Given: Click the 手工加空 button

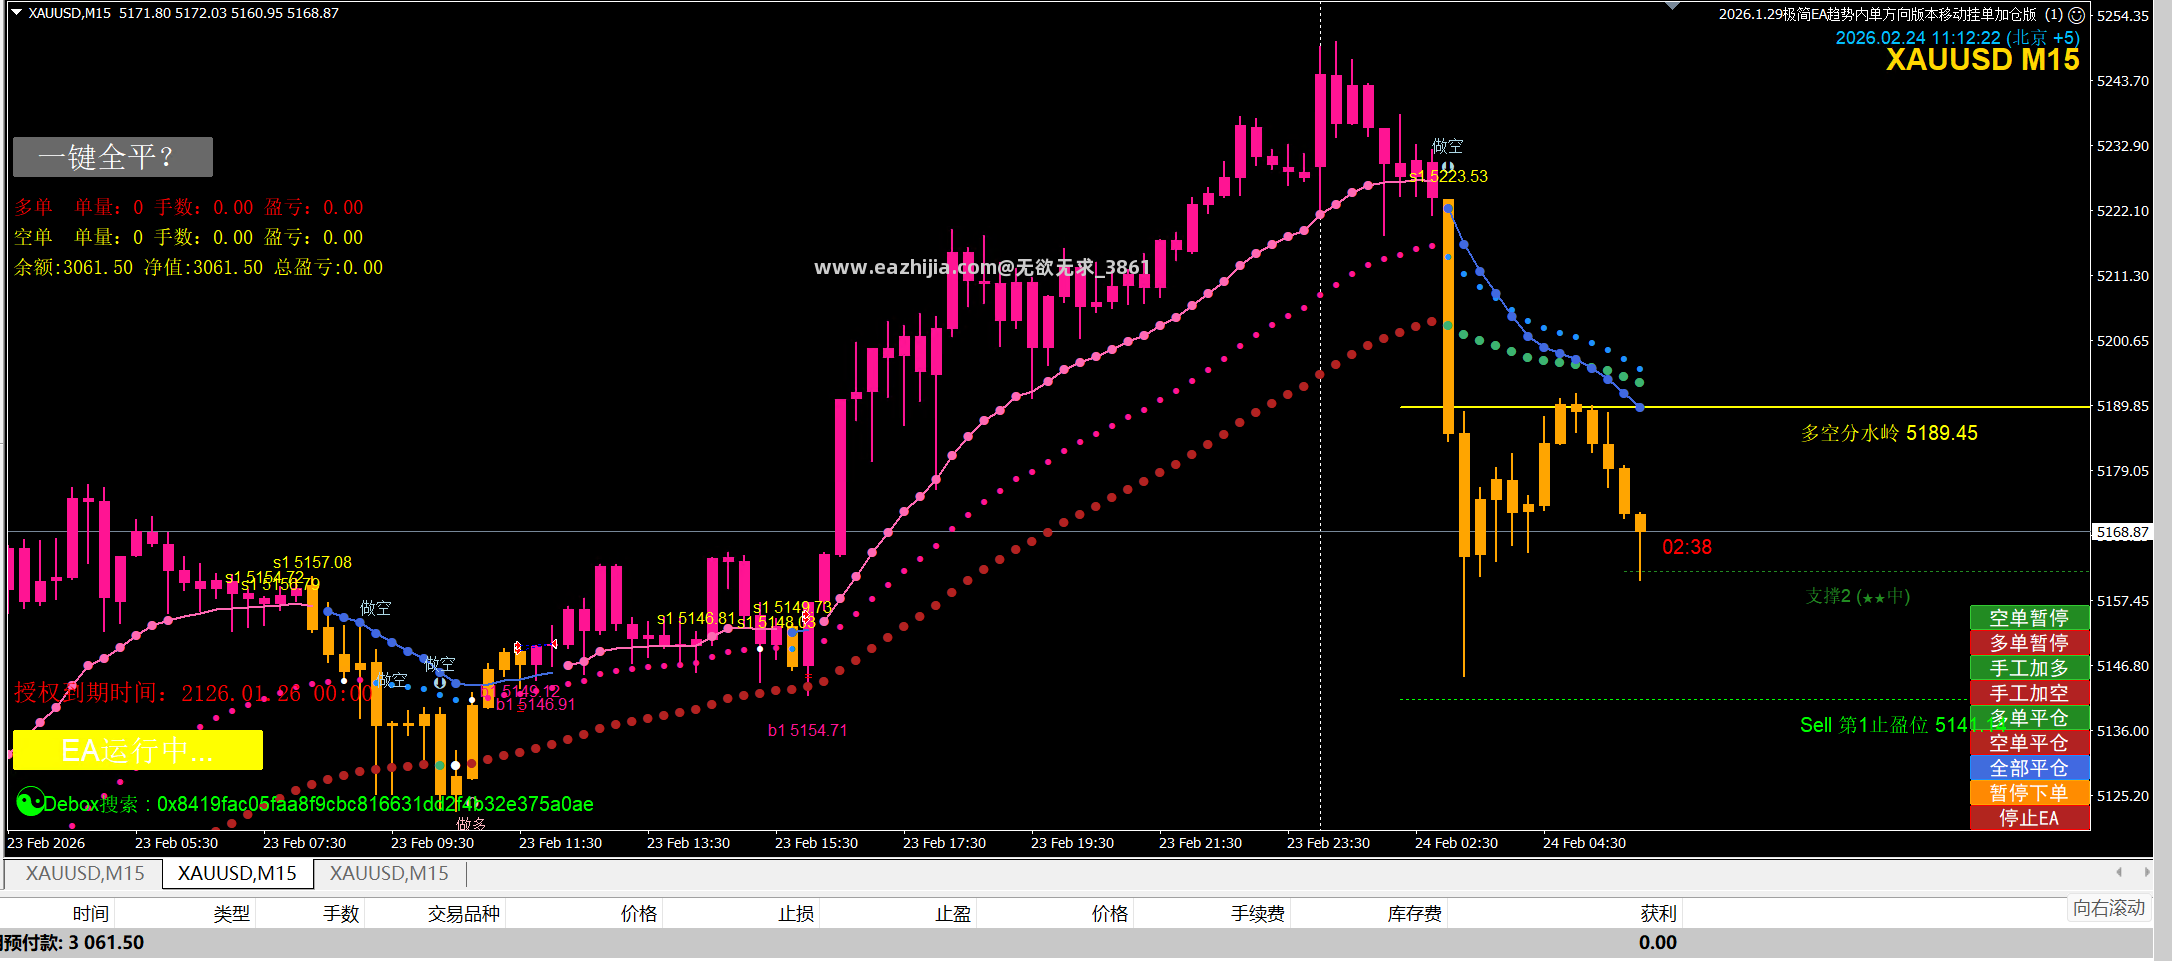Looking at the screenshot, I should pyautogui.click(x=2029, y=693).
